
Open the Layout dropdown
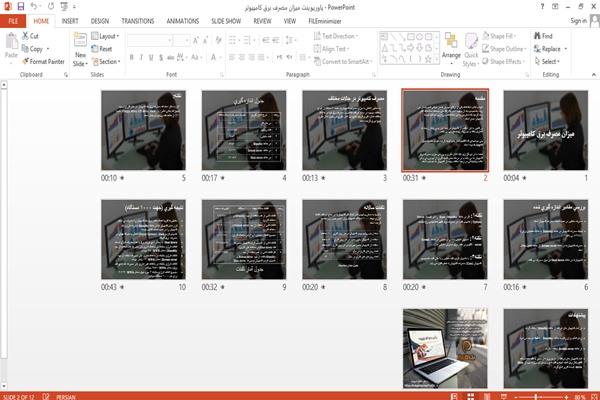click(x=105, y=36)
